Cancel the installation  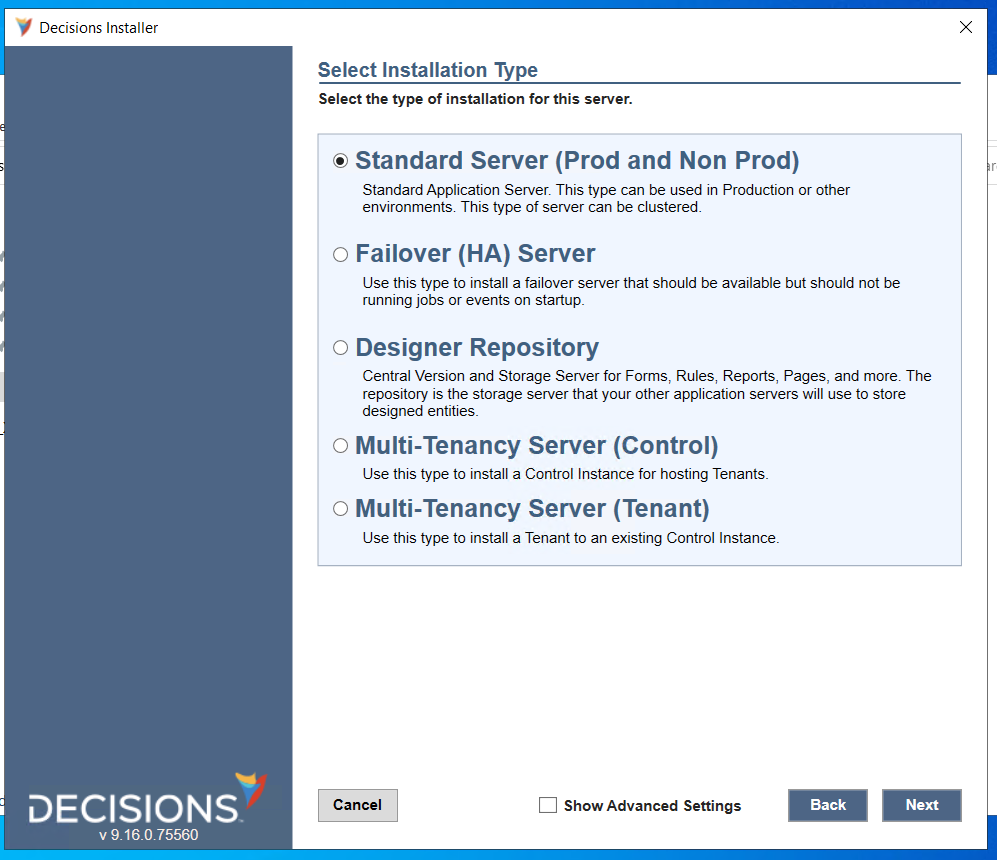357,805
